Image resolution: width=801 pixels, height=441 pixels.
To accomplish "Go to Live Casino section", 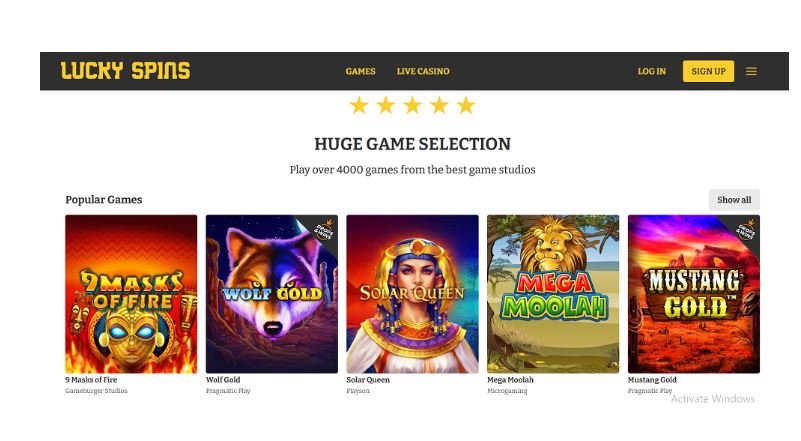I will click(x=423, y=72).
